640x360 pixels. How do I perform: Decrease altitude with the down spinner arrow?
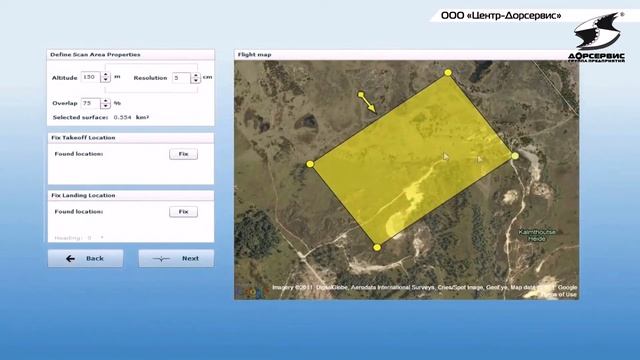pyautogui.click(x=106, y=80)
